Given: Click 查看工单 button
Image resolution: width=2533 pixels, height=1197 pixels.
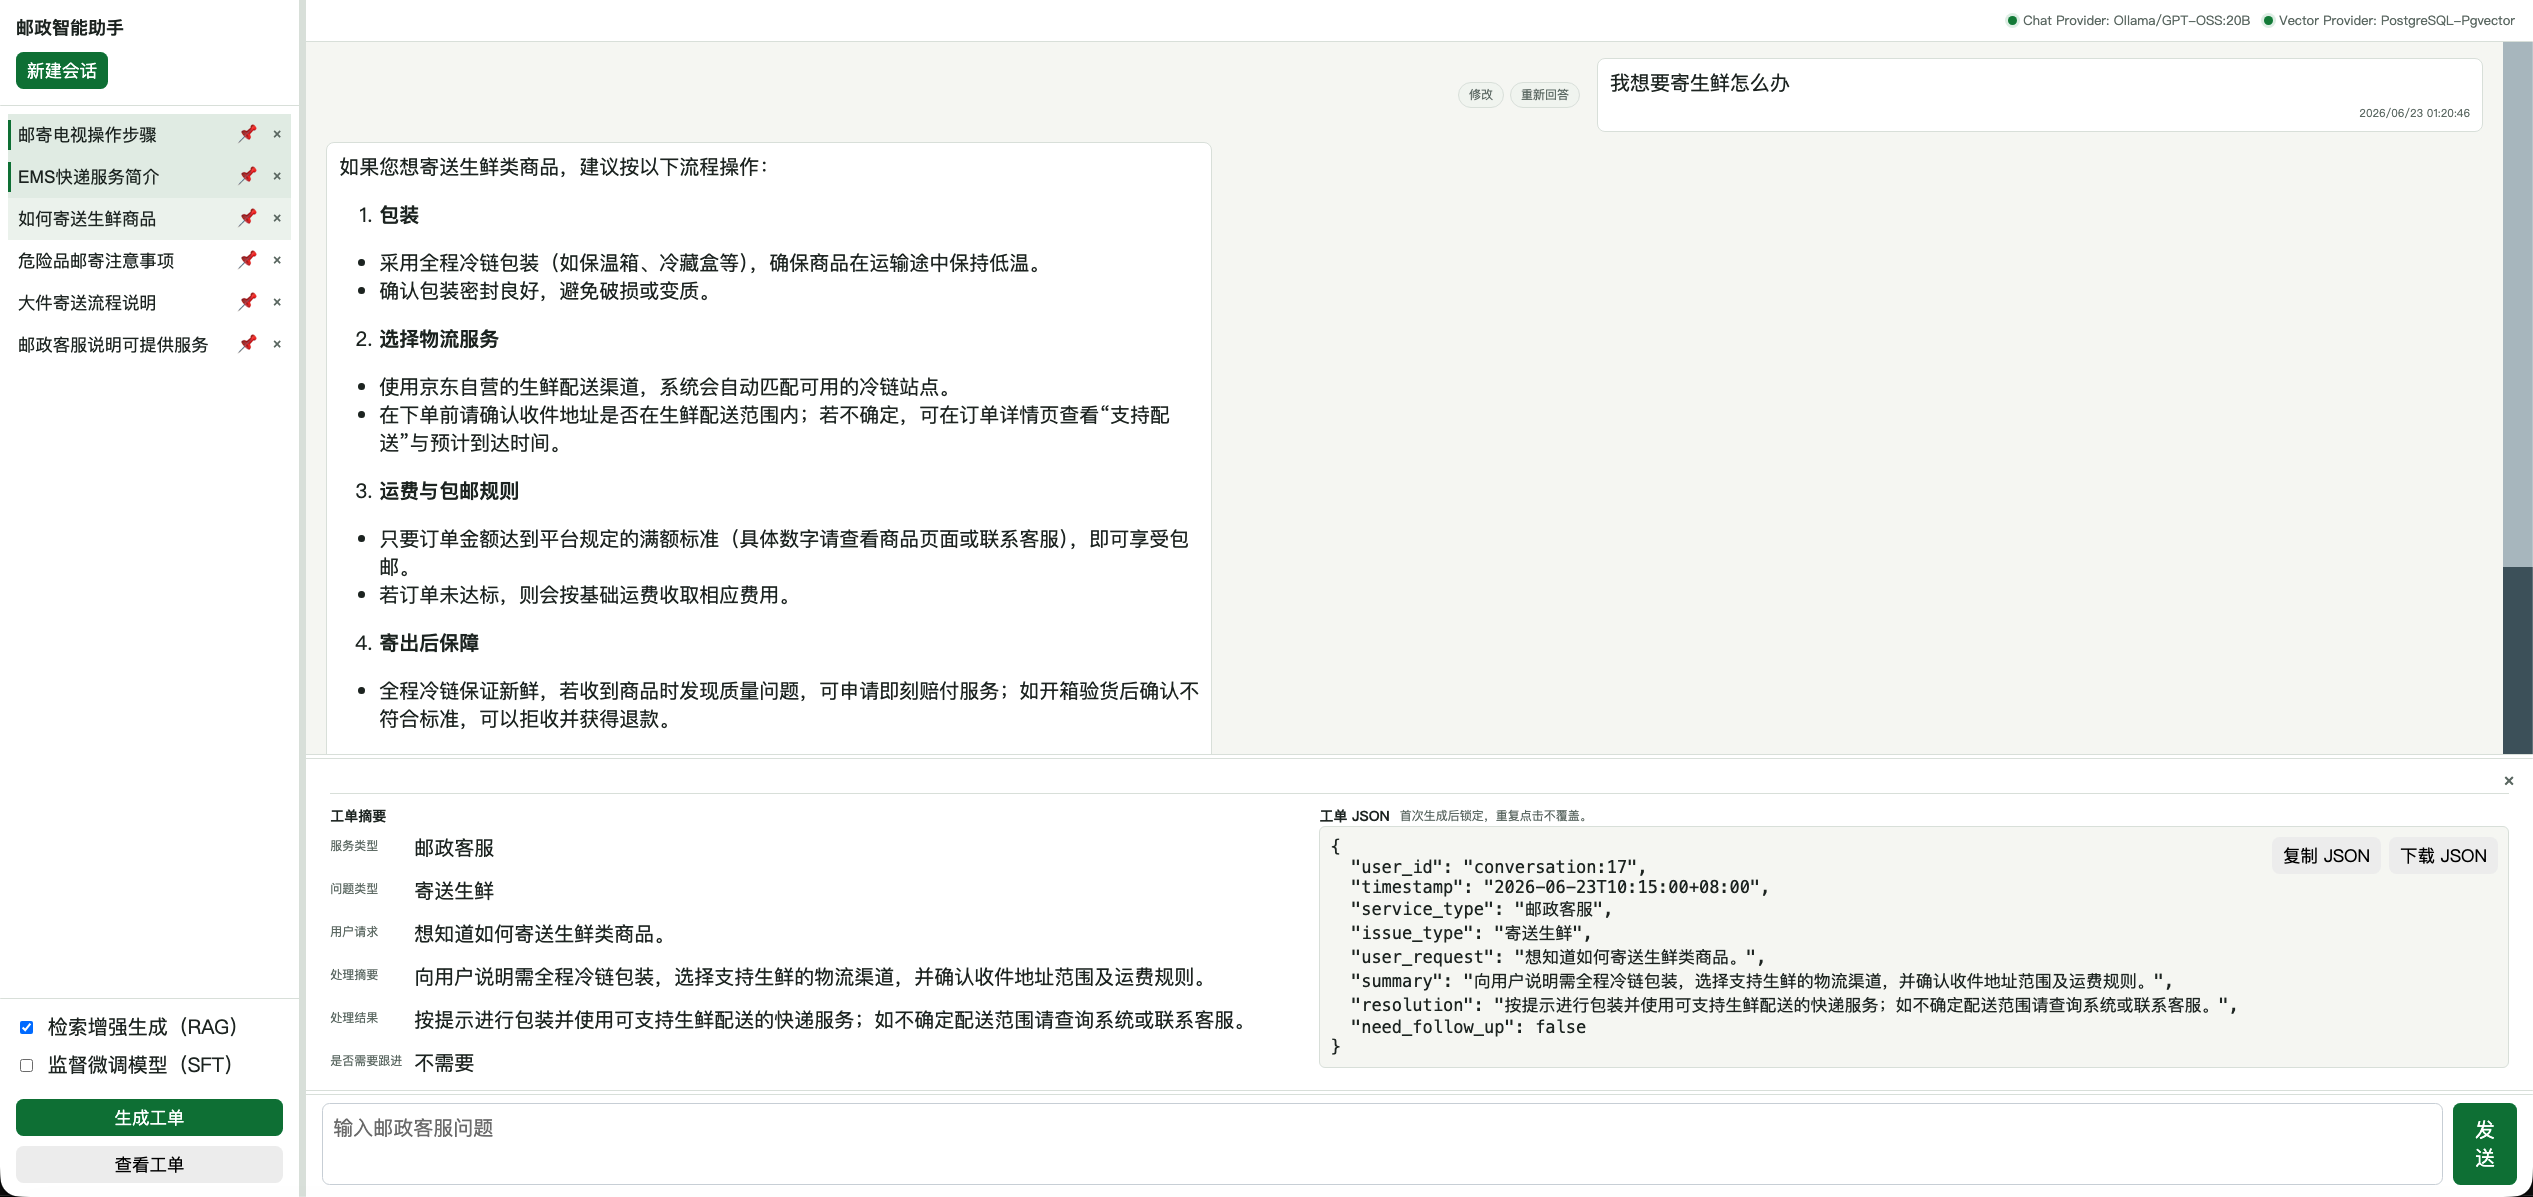Looking at the screenshot, I should tap(149, 1164).
